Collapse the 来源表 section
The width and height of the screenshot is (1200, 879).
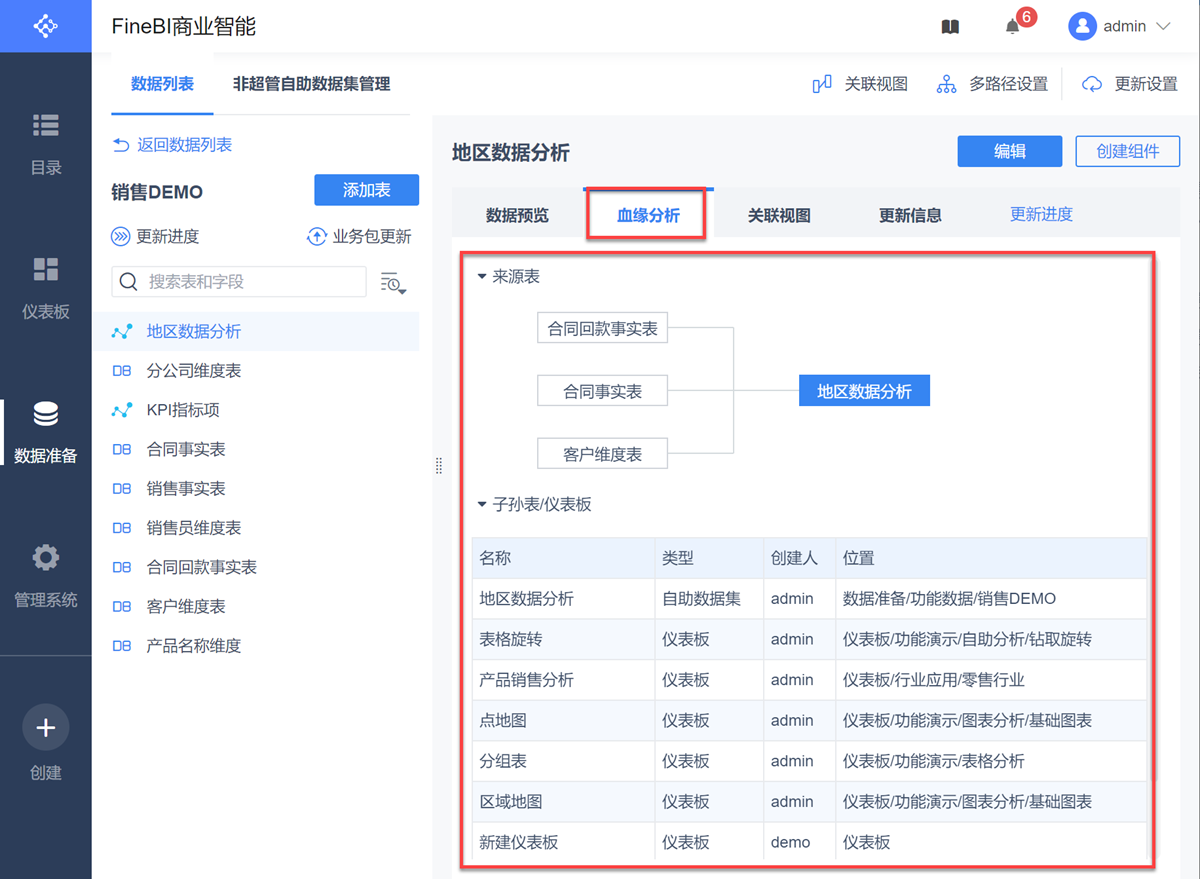coord(482,276)
